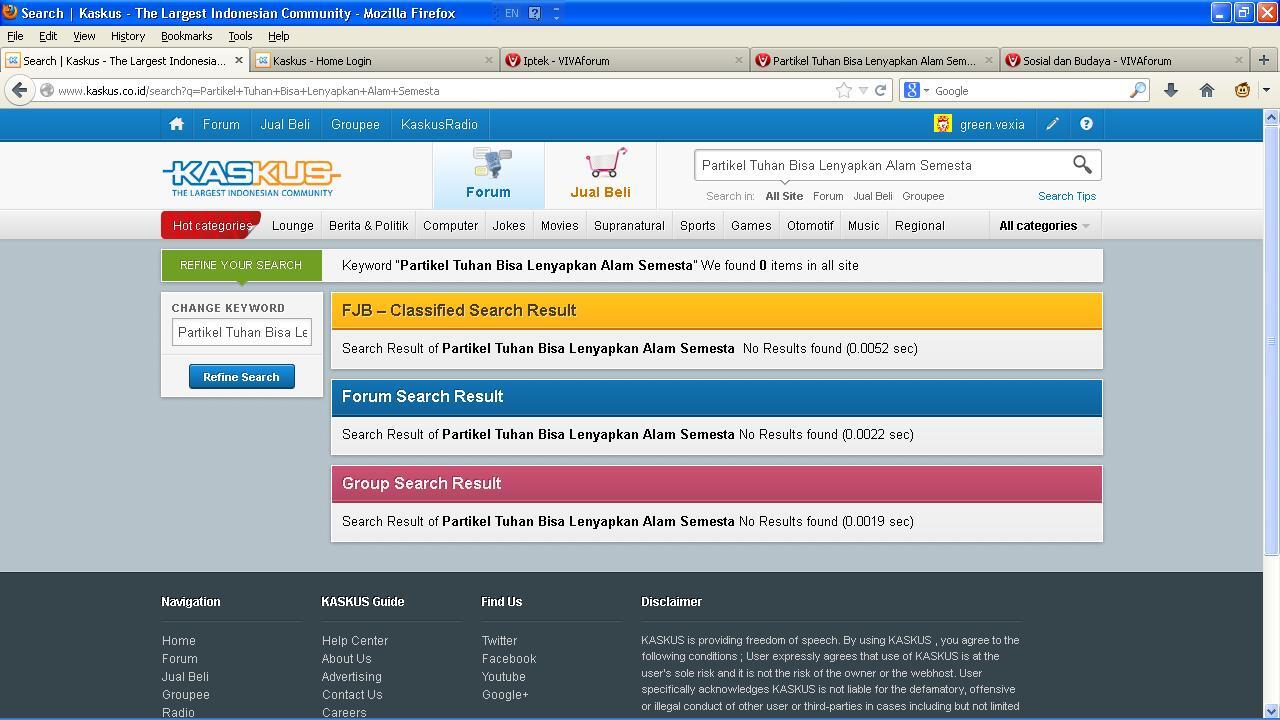
Task: Click the Change Keyword input field
Action: click(241, 332)
